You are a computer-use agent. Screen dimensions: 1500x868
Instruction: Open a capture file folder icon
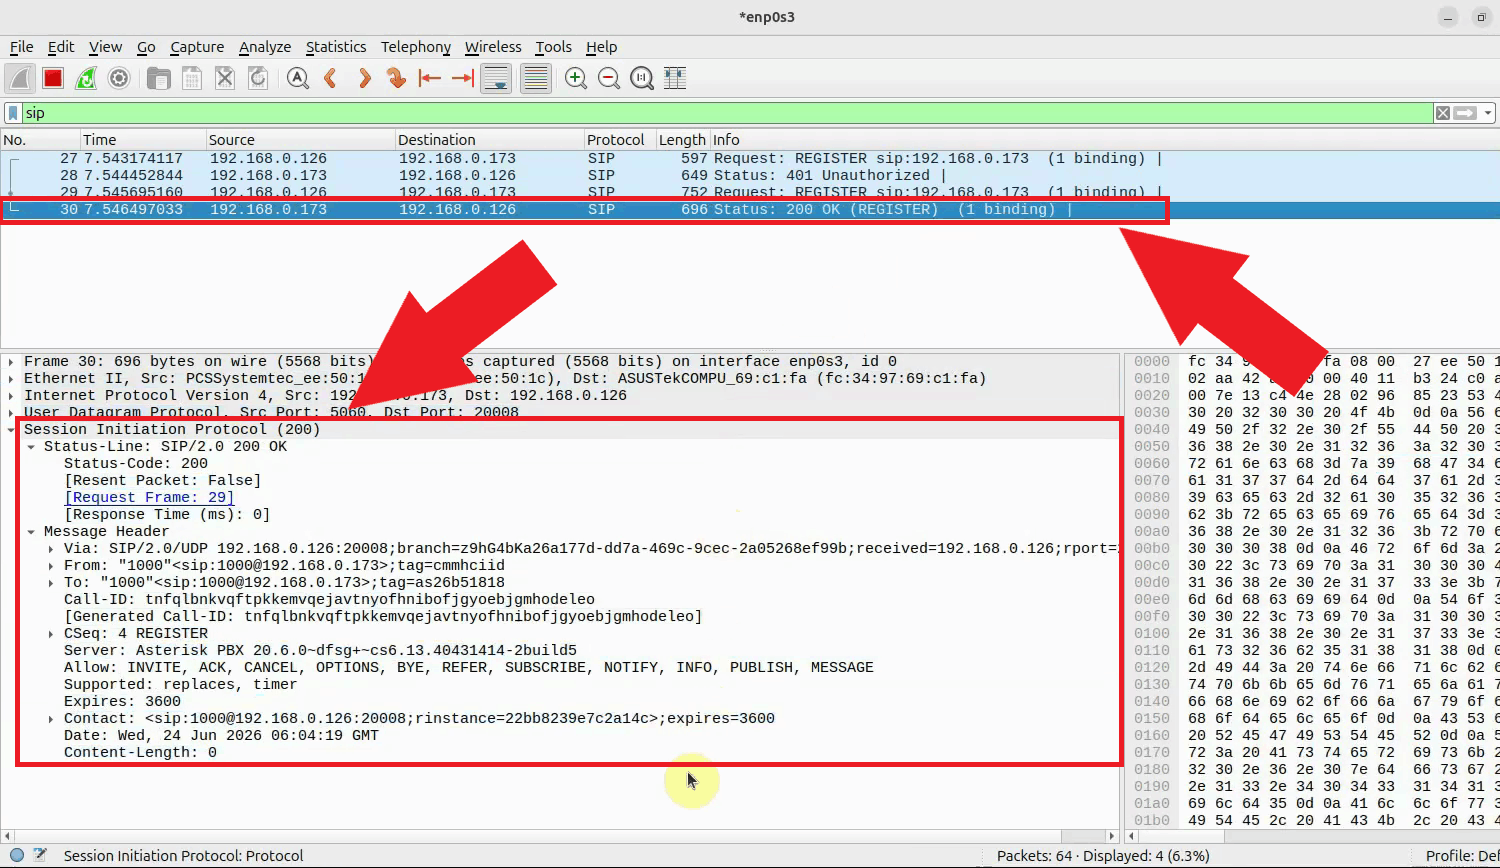pyautogui.click(x=158, y=78)
